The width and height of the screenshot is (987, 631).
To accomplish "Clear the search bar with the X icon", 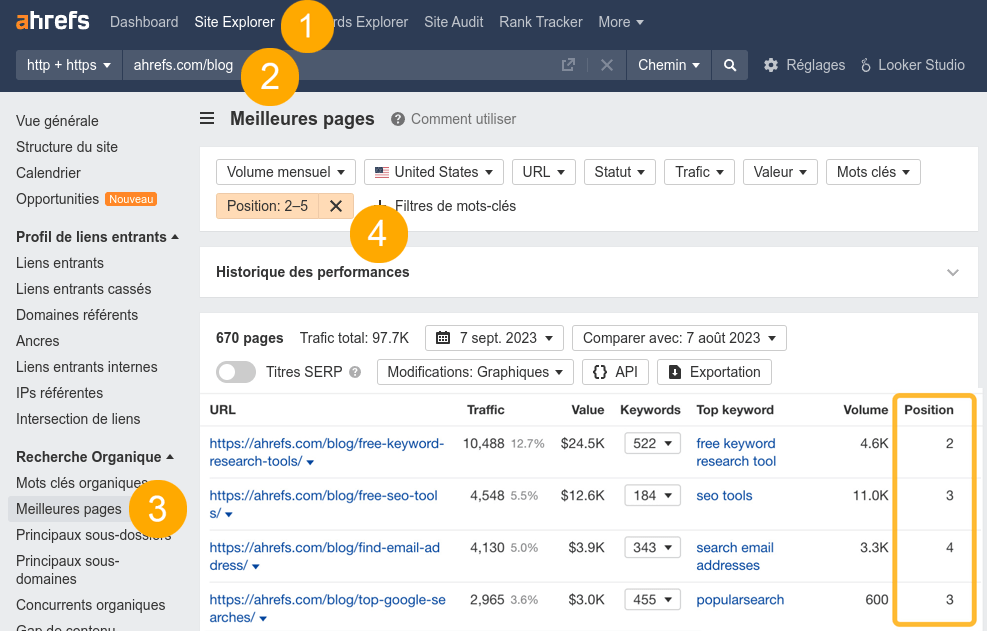I will [607, 64].
